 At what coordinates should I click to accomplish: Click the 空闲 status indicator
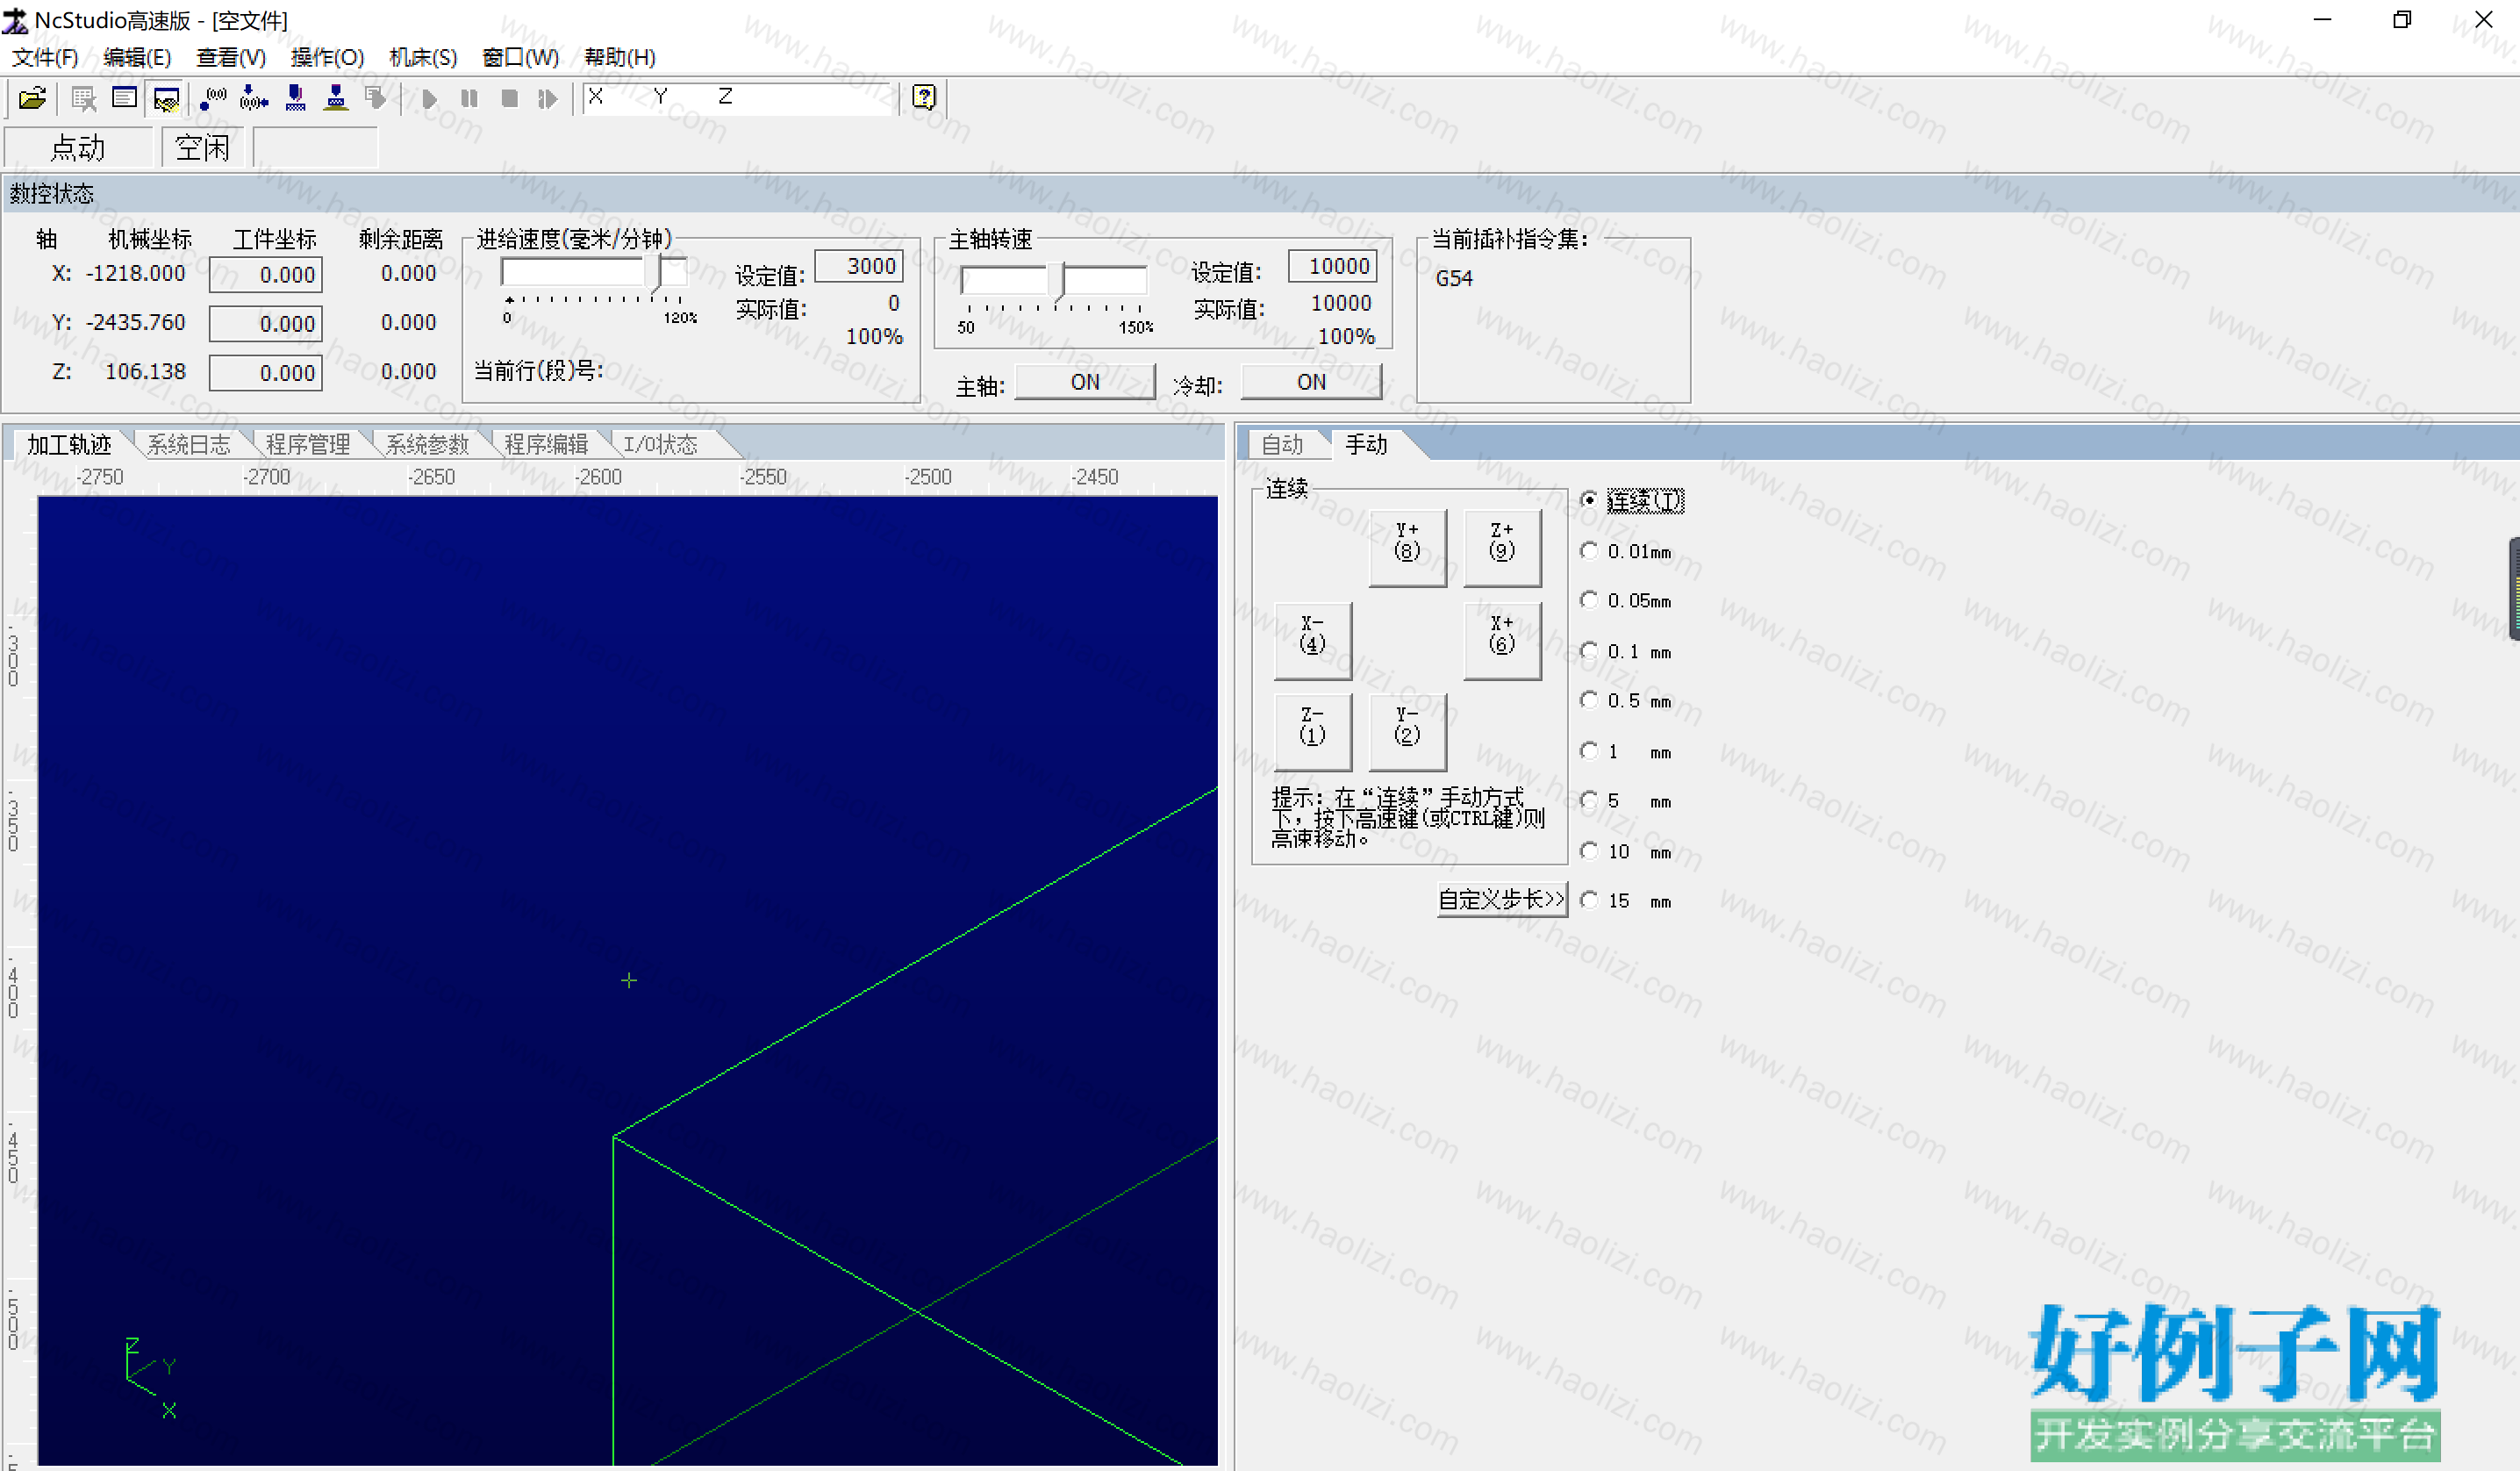[x=203, y=148]
